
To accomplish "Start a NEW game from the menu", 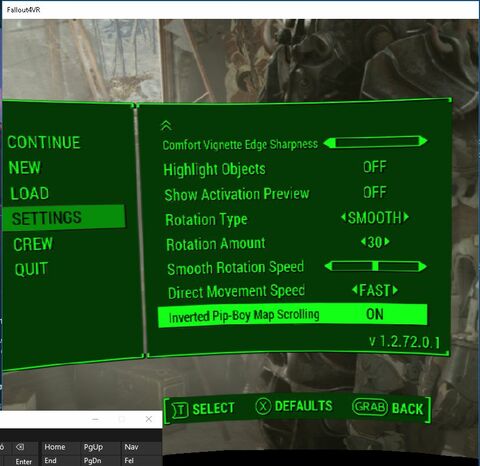I will pyautogui.click(x=25, y=168).
